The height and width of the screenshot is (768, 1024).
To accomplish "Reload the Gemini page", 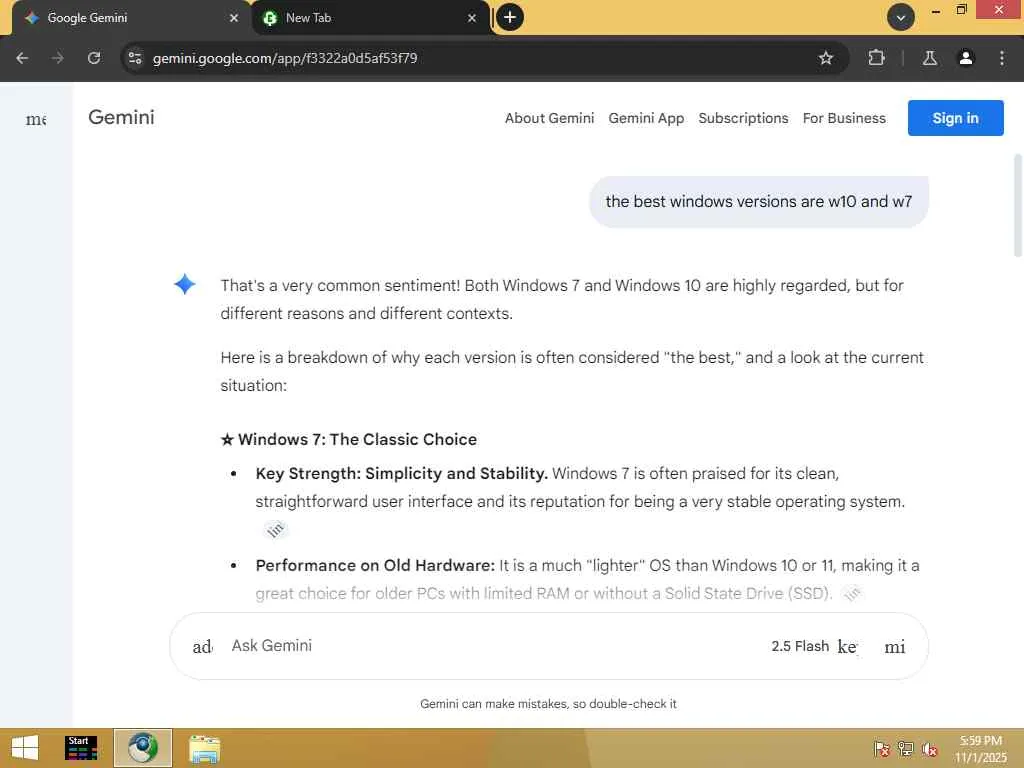I will 94,58.
